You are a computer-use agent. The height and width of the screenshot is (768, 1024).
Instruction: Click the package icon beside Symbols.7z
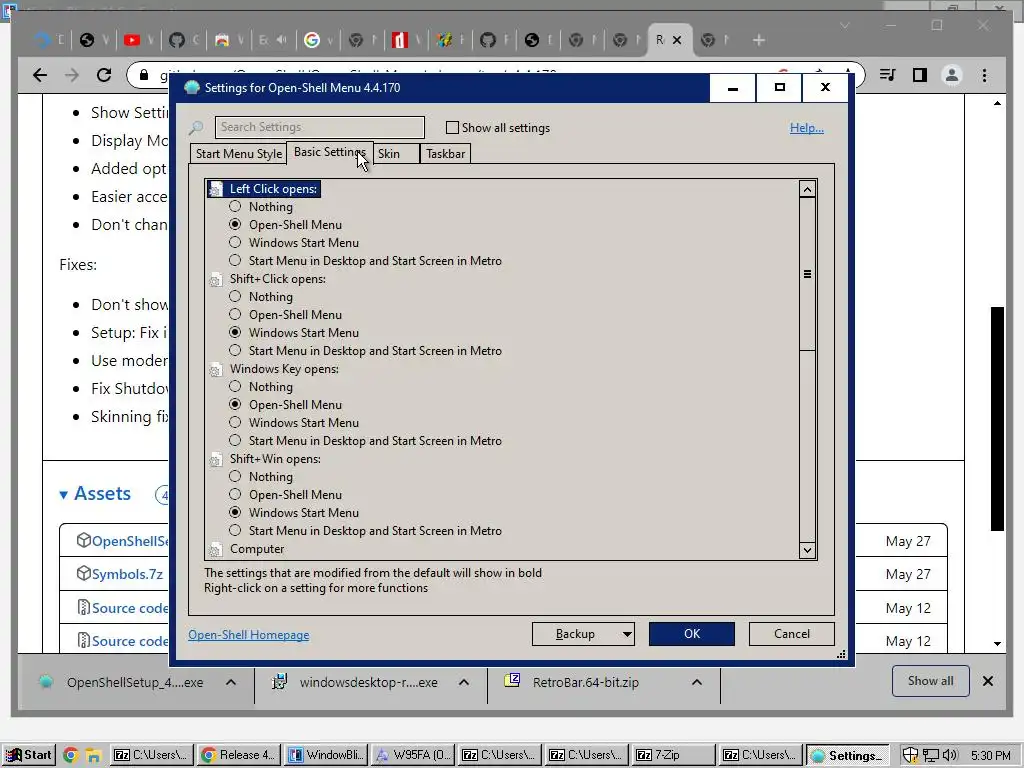click(x=84, y=573)
